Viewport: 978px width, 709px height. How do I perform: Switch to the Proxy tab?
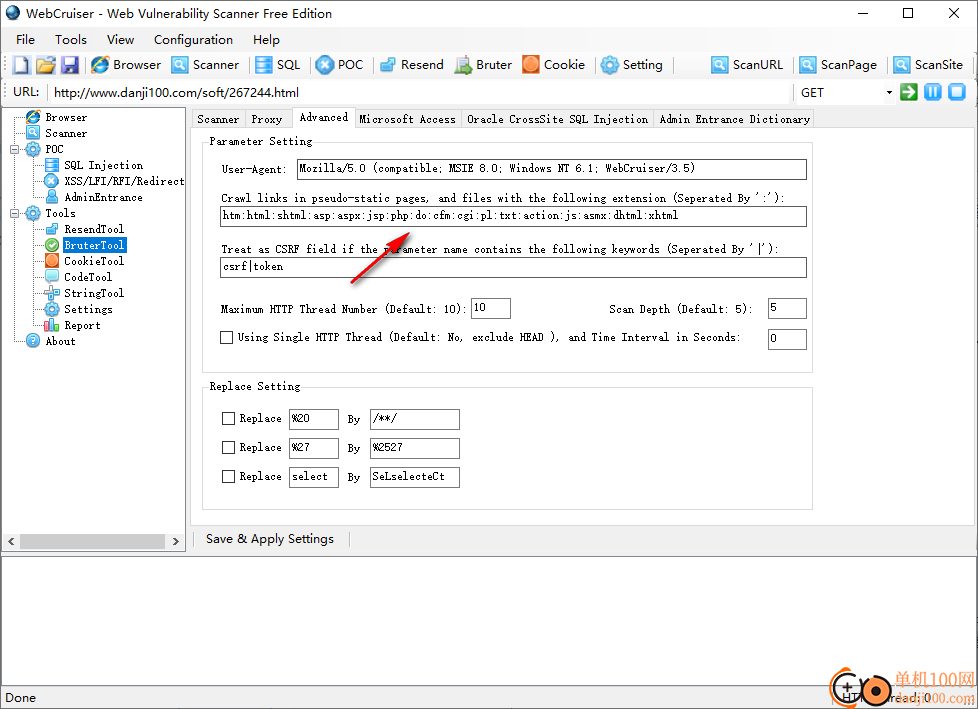(x=266, y=119)
